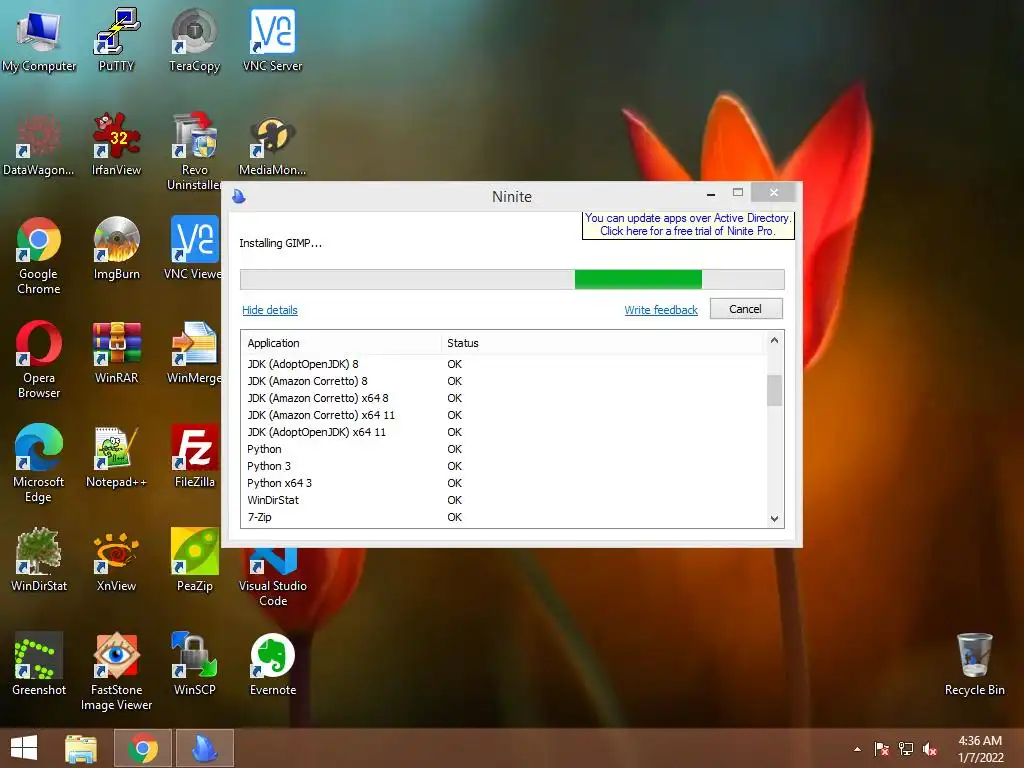This screenshot has height=768, width=1024.
Task: Launch FileZilla desktop shortcut
Action: click(x=194, y=456)
